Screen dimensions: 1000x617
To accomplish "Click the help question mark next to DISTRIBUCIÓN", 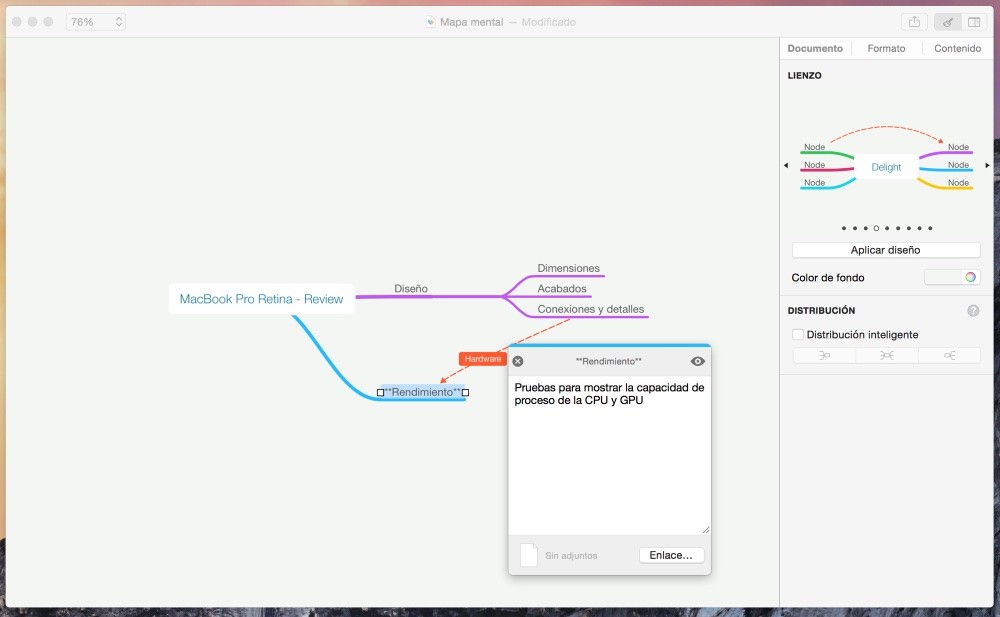I will (974, 310).
